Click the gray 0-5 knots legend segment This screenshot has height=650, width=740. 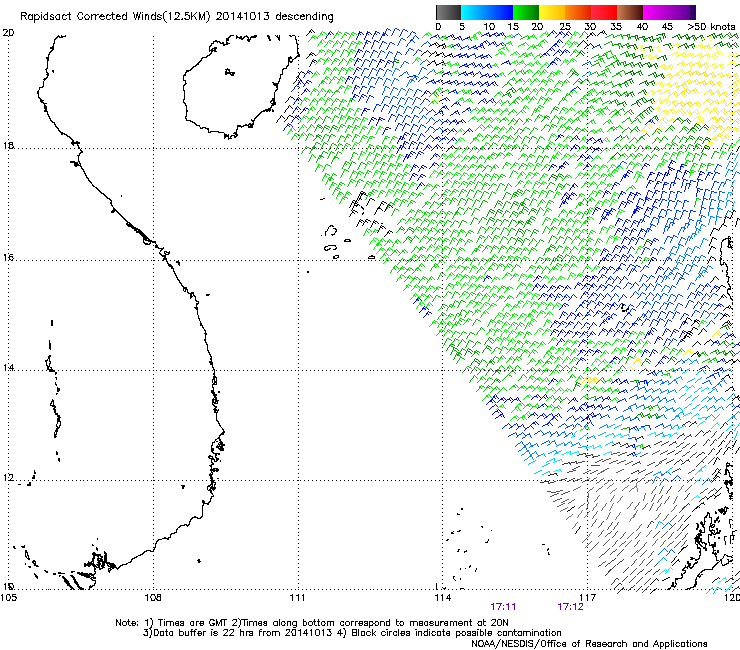[x=448, y=12]
